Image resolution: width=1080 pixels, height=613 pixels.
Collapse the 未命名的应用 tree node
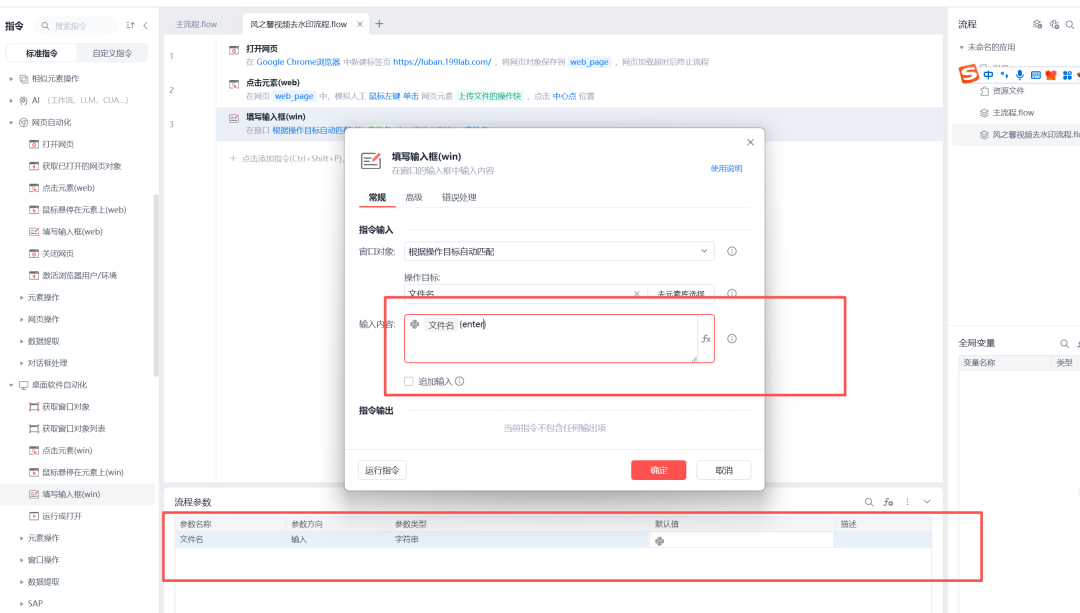point(962,48)
